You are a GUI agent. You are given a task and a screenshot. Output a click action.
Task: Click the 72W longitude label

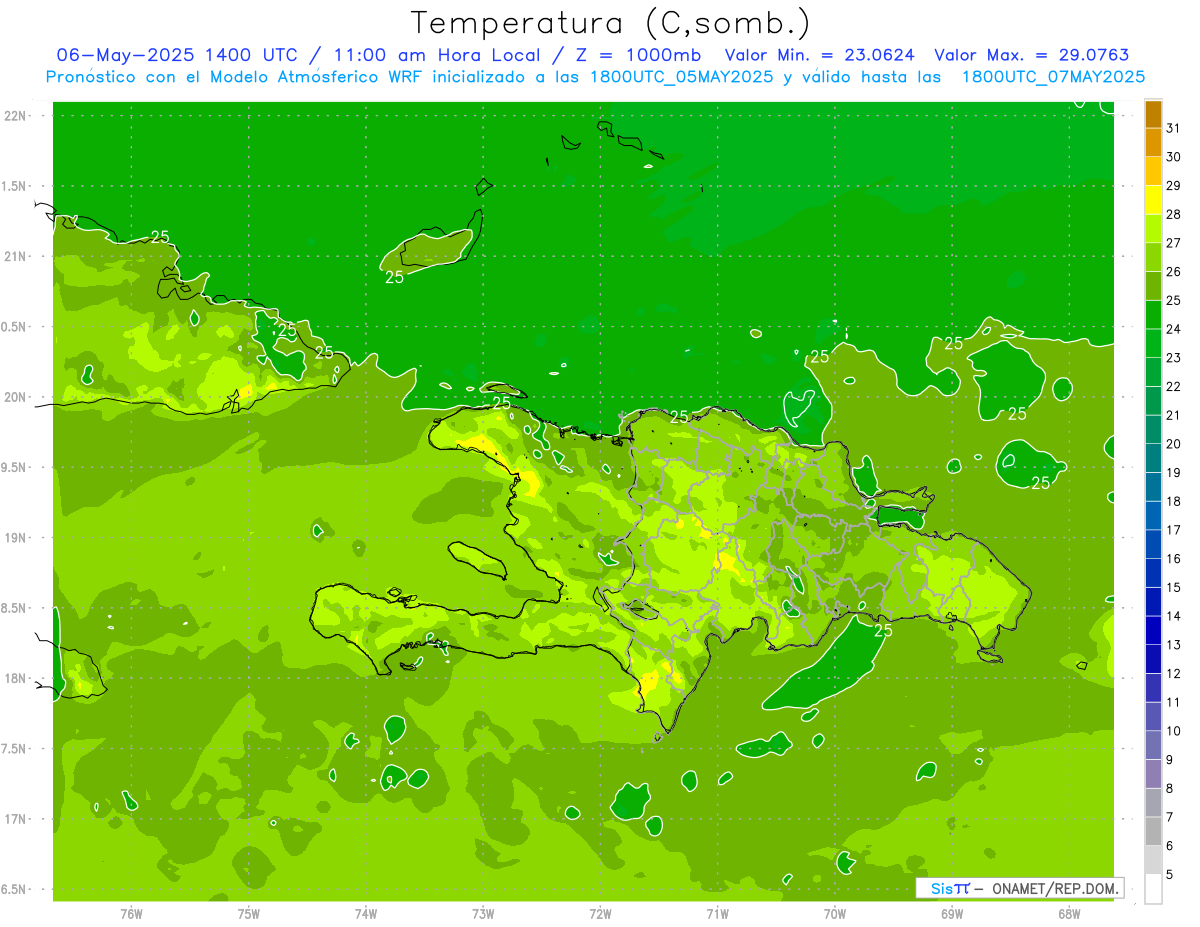(x=600, y=913)
